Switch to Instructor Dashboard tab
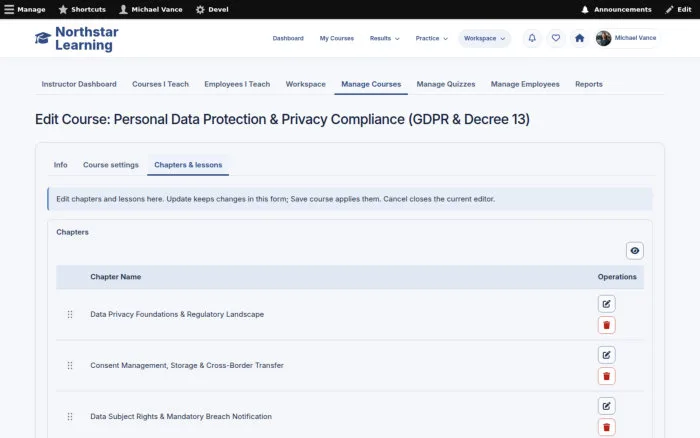The width and height of the screenshot is (700, 438). point(79,84)
